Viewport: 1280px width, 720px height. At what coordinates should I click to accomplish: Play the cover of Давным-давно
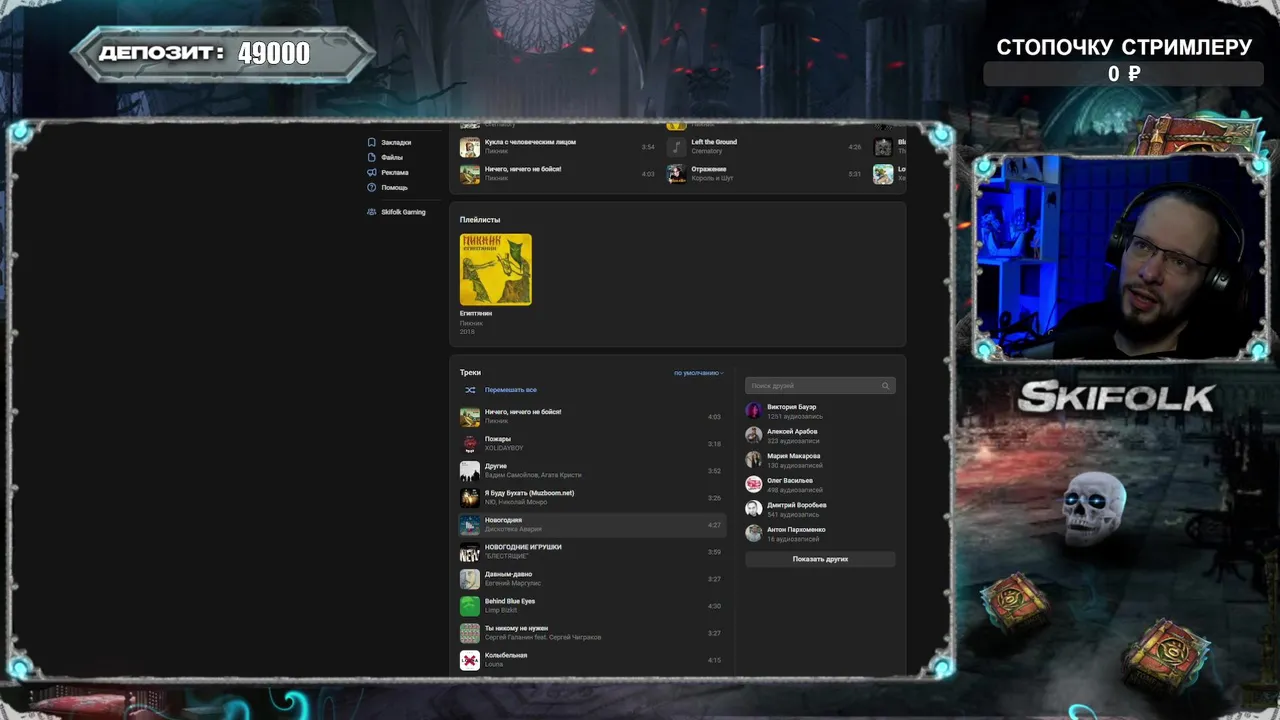(470, 579)
